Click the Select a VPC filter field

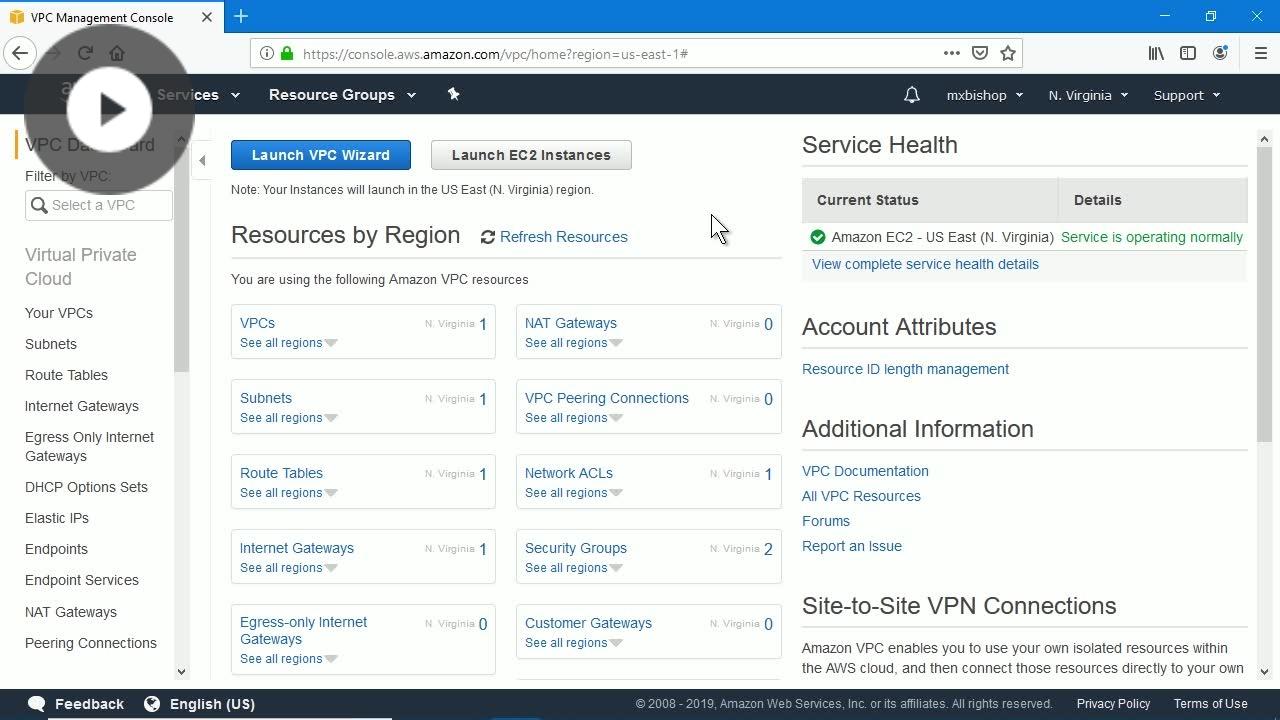tap(99, 205)
